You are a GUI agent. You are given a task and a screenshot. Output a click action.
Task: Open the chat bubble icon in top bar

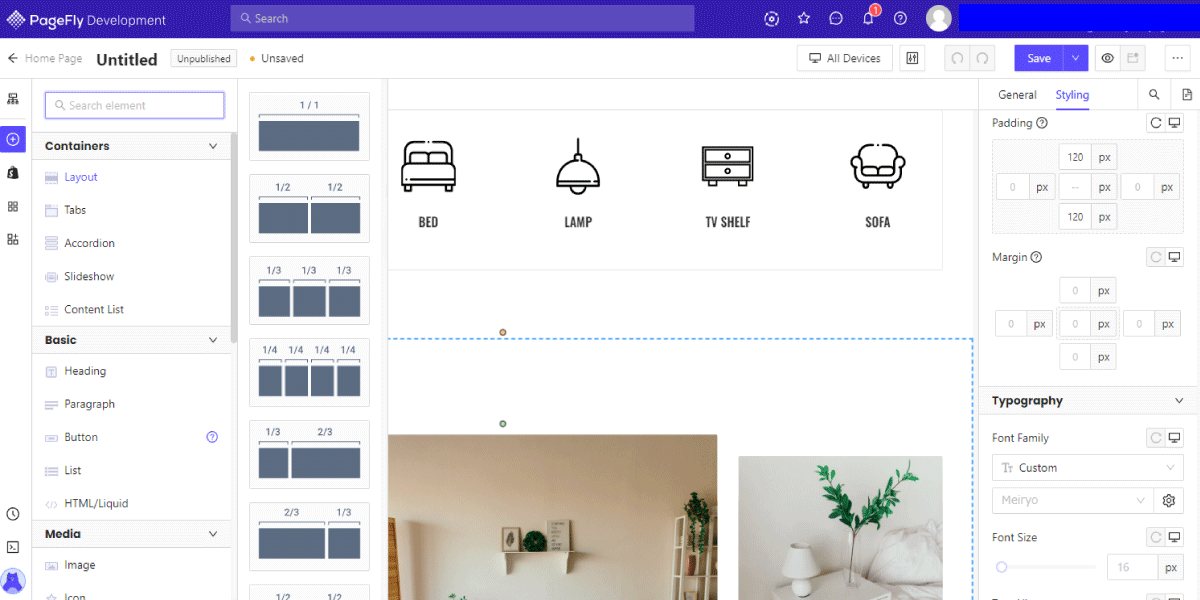click(836, 18)
